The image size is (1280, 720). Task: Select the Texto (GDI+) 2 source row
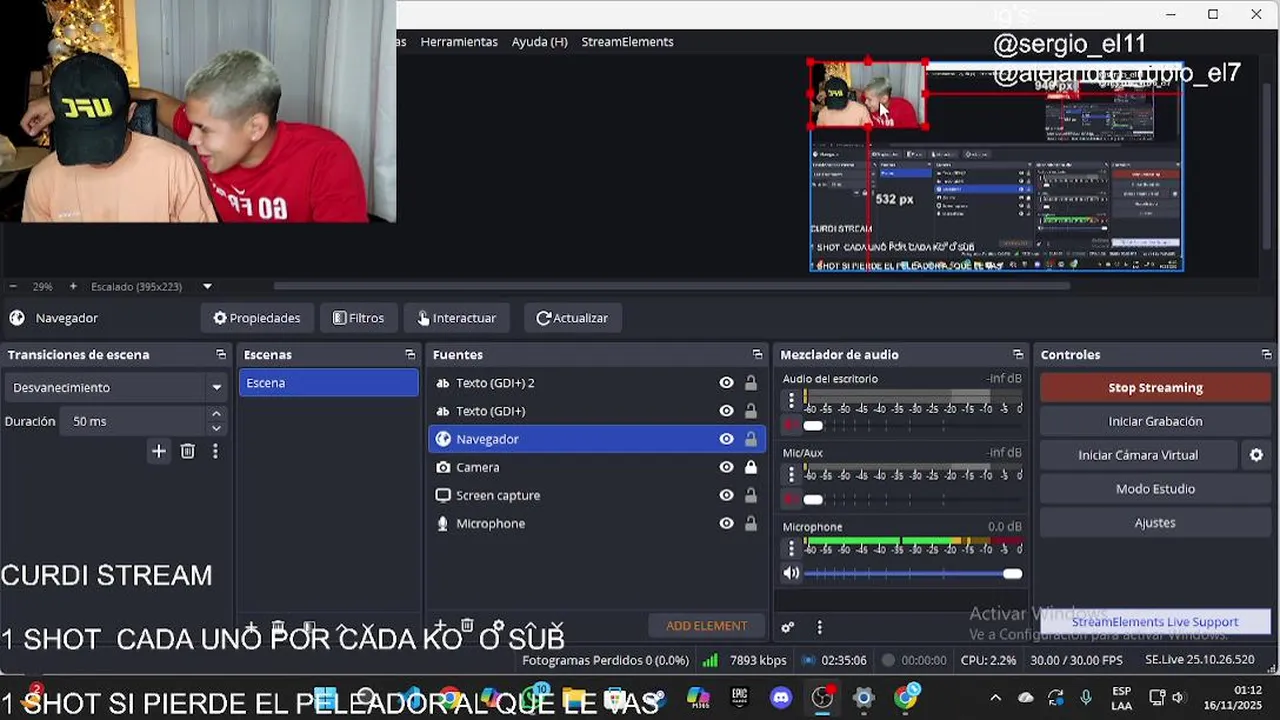point(597,383)
